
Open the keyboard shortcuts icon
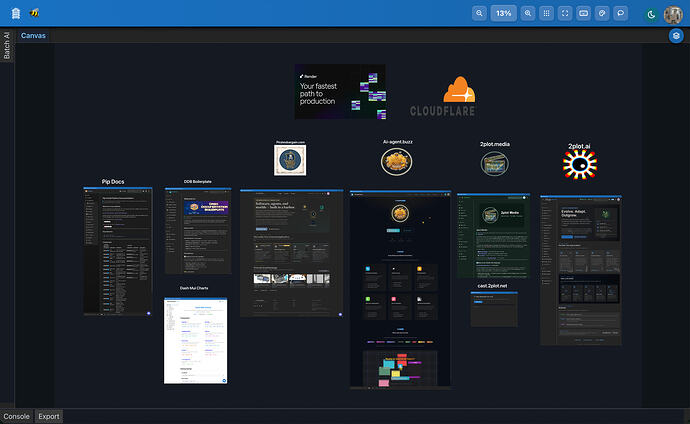point(584,13)
